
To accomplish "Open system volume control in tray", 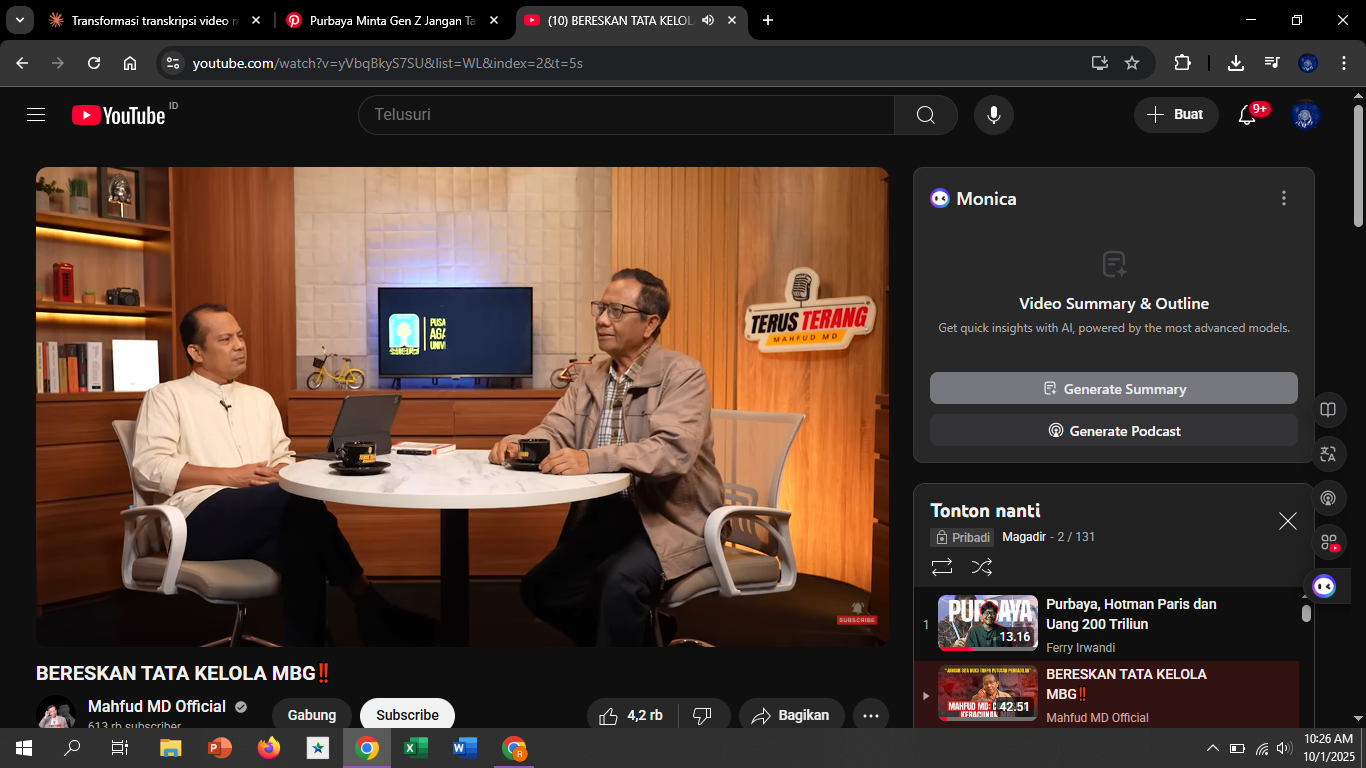I will click(x=1285, y=748).
